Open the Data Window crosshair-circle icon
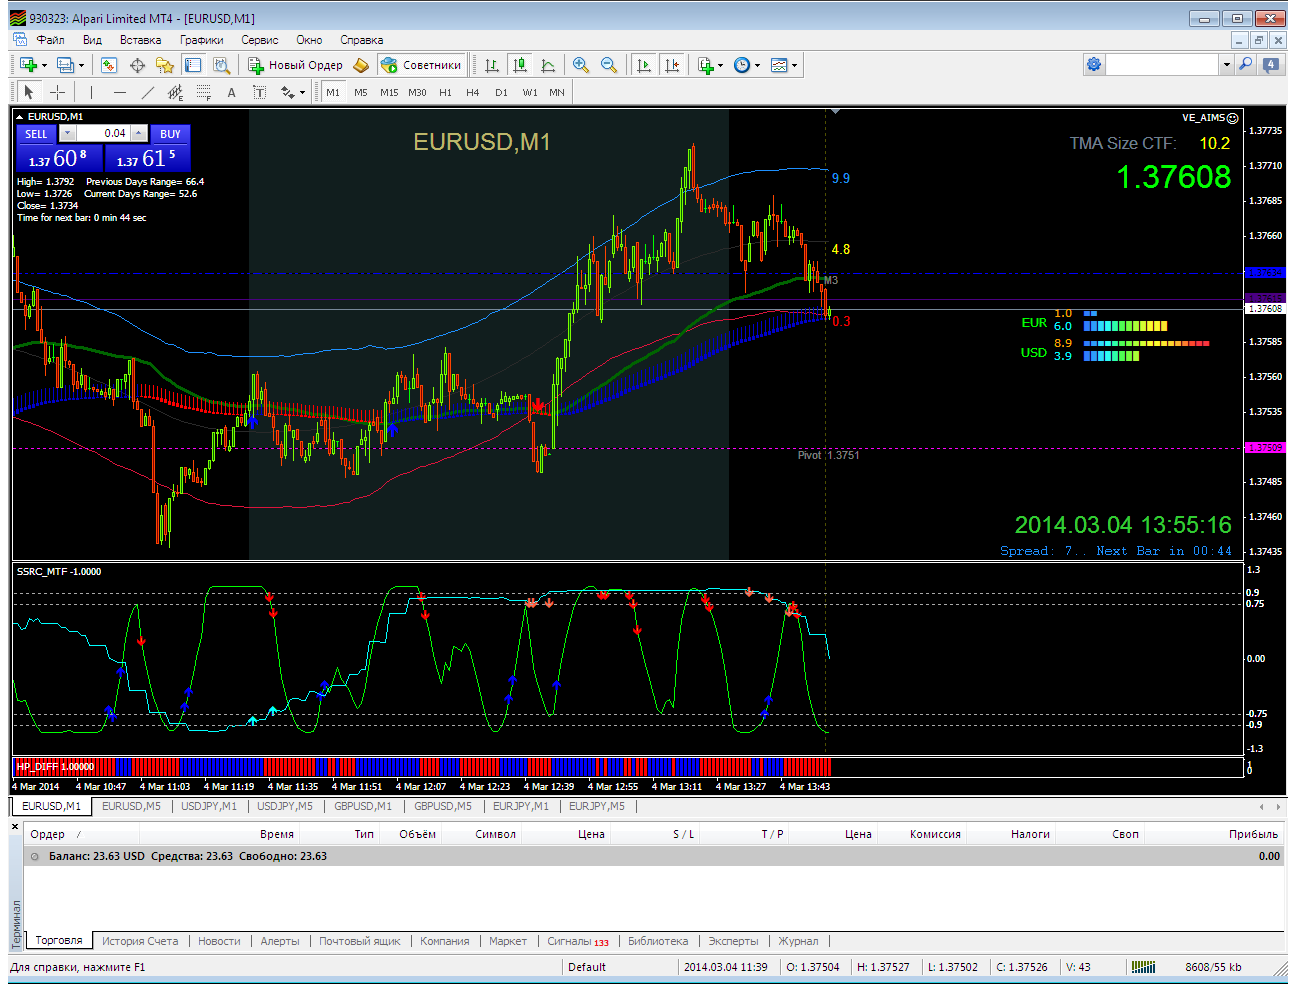The height and width of the screenshot is (984, 1296). tap(137, 65)
